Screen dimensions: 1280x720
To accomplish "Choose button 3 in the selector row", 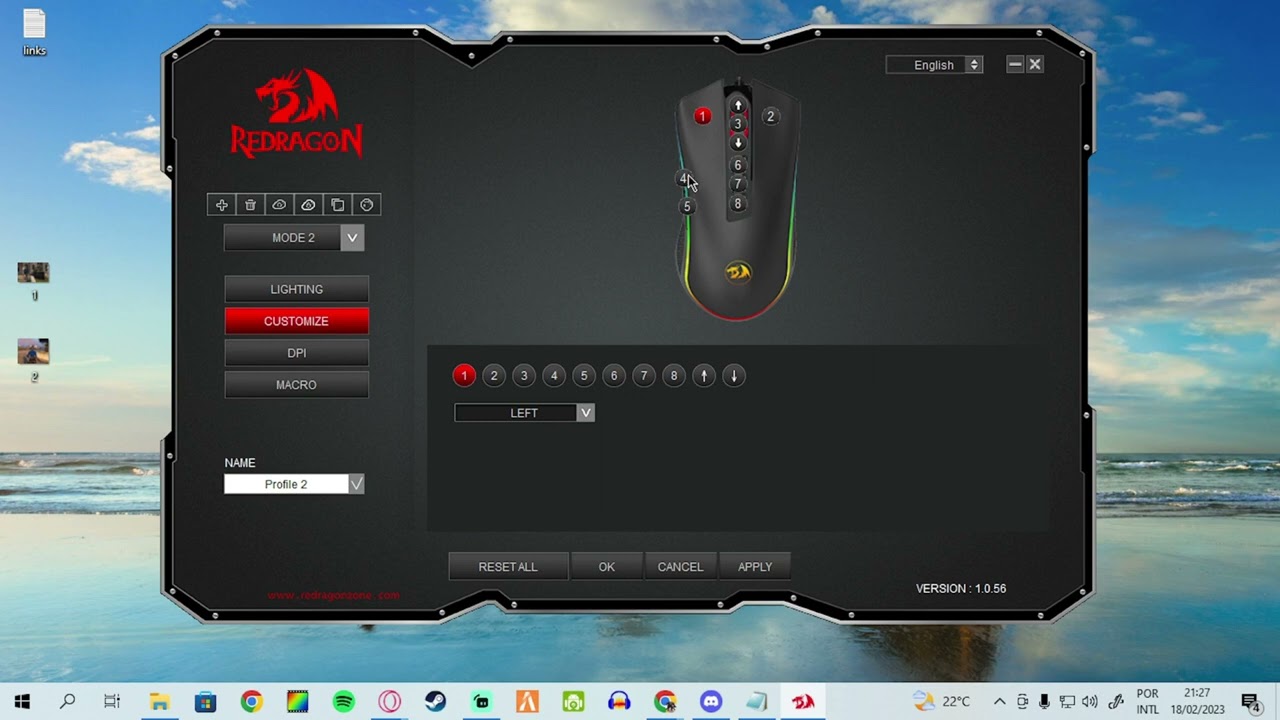I will click(x=524, y=376).
